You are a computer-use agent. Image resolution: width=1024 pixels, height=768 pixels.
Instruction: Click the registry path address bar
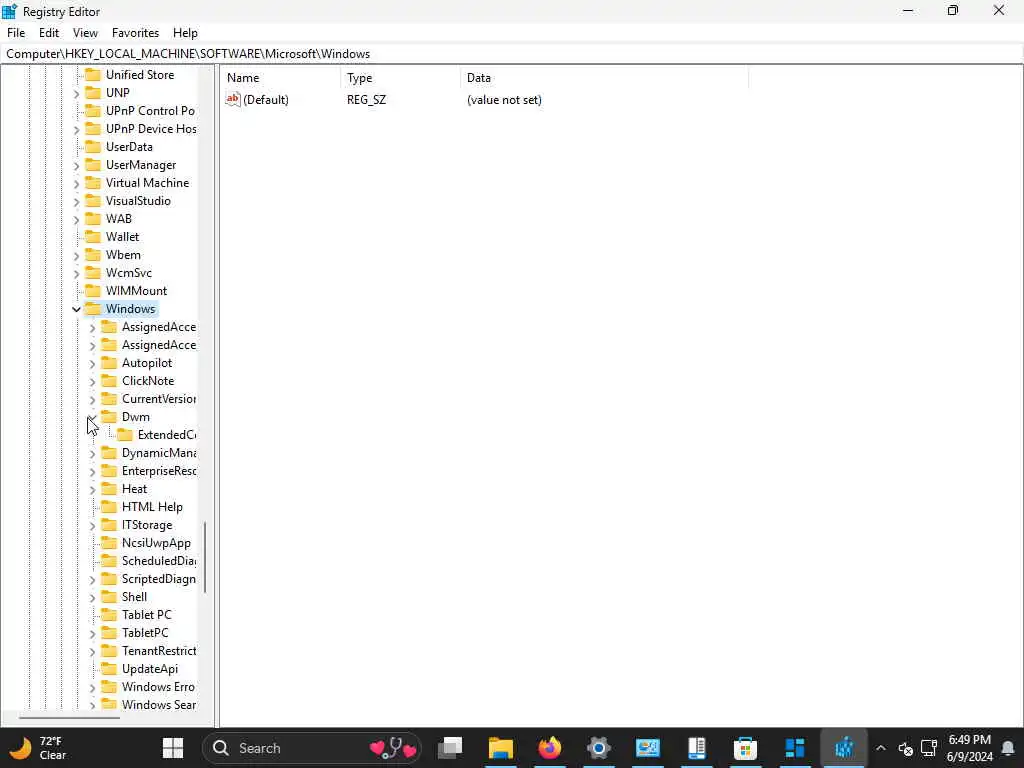tap(512, 54)
